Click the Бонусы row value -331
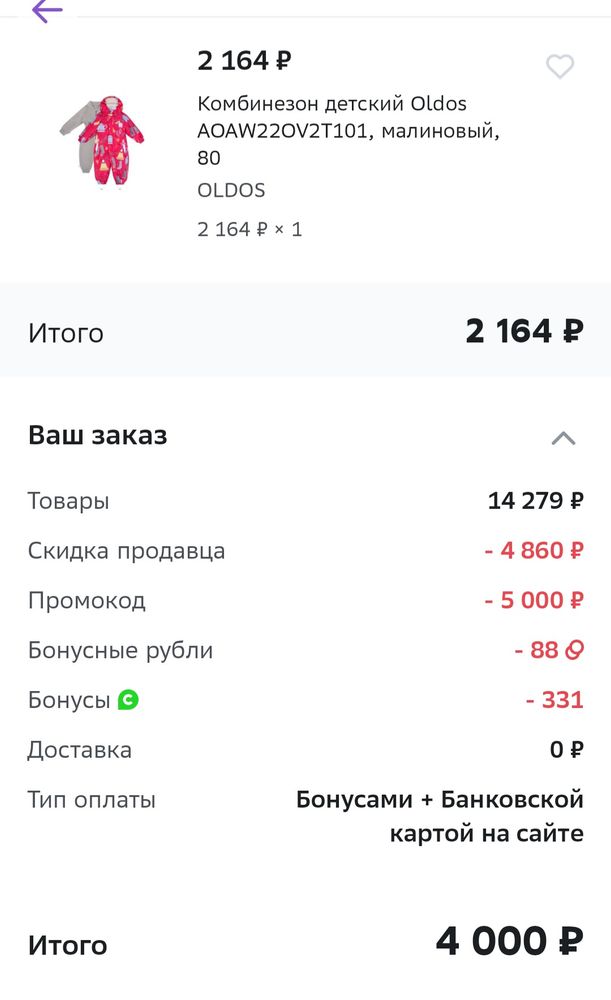Image resolution: width=611 pixels, height=1000 pixels. (x=555, y=700)
